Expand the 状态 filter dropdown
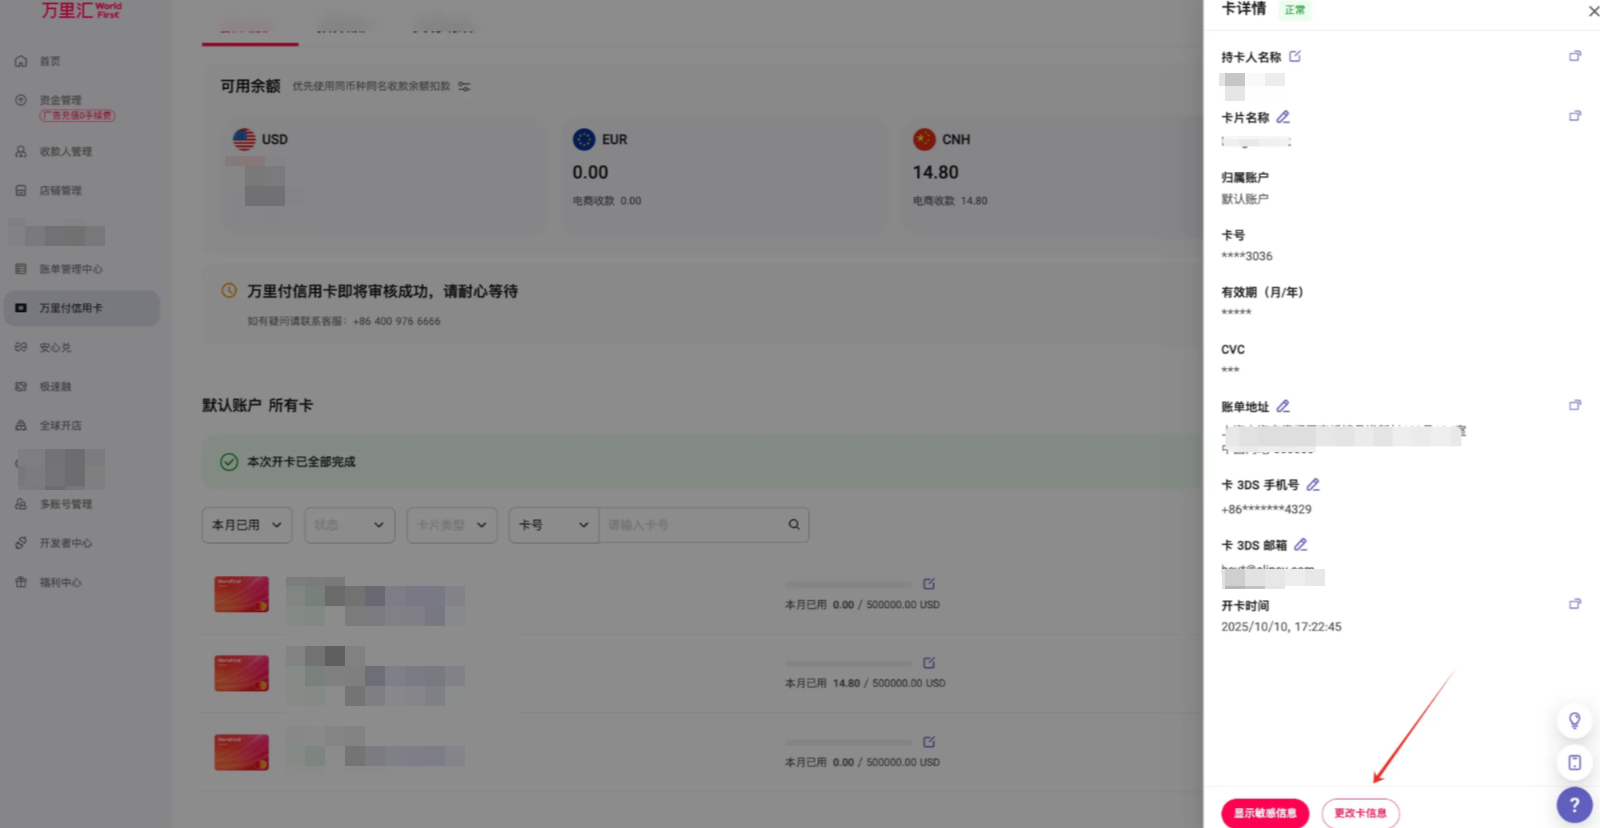The height and width of the screenshot is (828, 1600). click(x=349, y=525)
